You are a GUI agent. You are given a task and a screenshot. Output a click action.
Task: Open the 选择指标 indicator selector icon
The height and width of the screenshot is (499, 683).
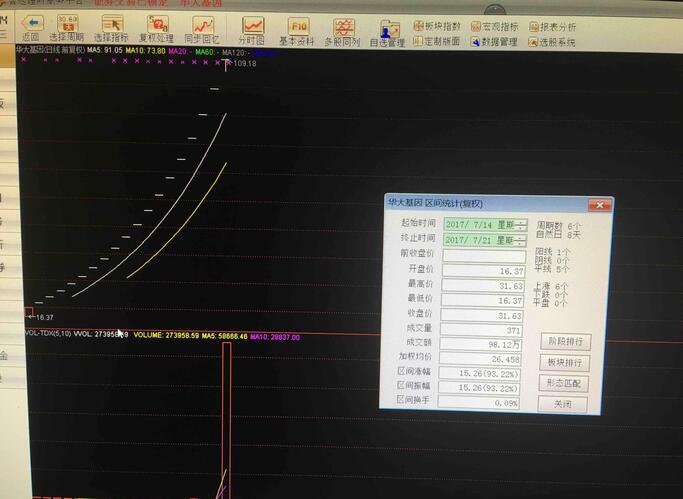point(112,23)
